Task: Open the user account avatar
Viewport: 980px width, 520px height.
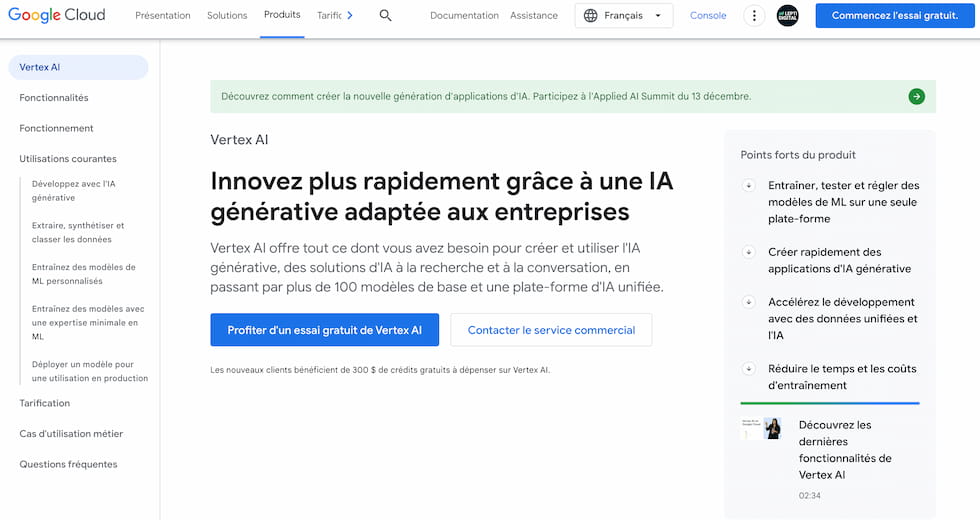Action: click(788, 16)
